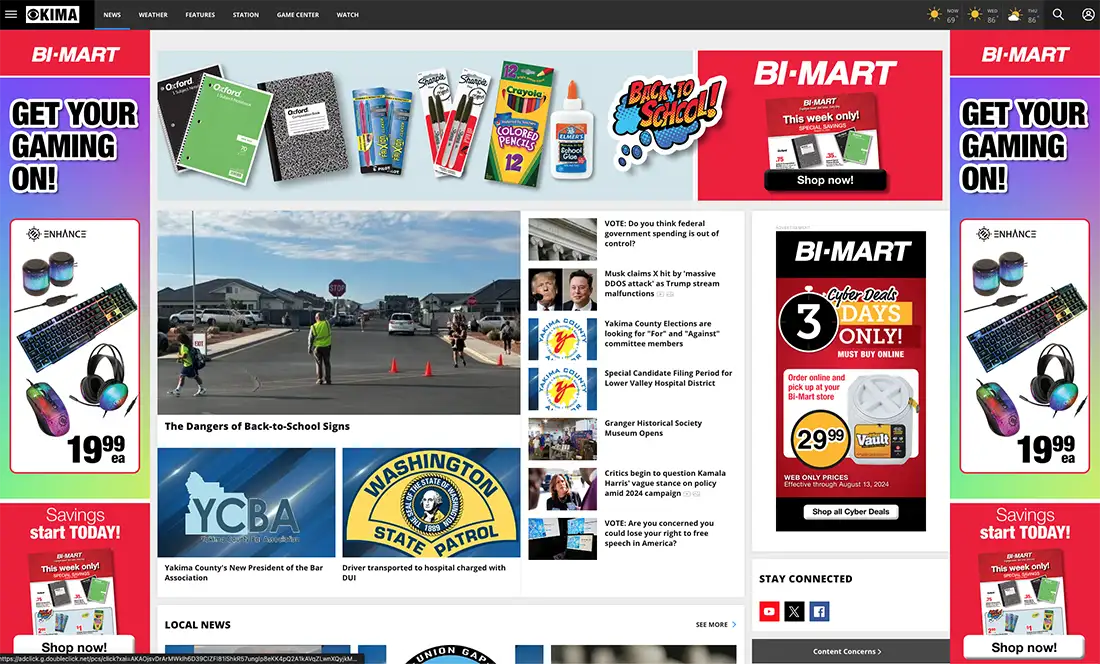Click the current weather sun icon labeled NOW
1100x664 pixels.
(x=934, y=14)
